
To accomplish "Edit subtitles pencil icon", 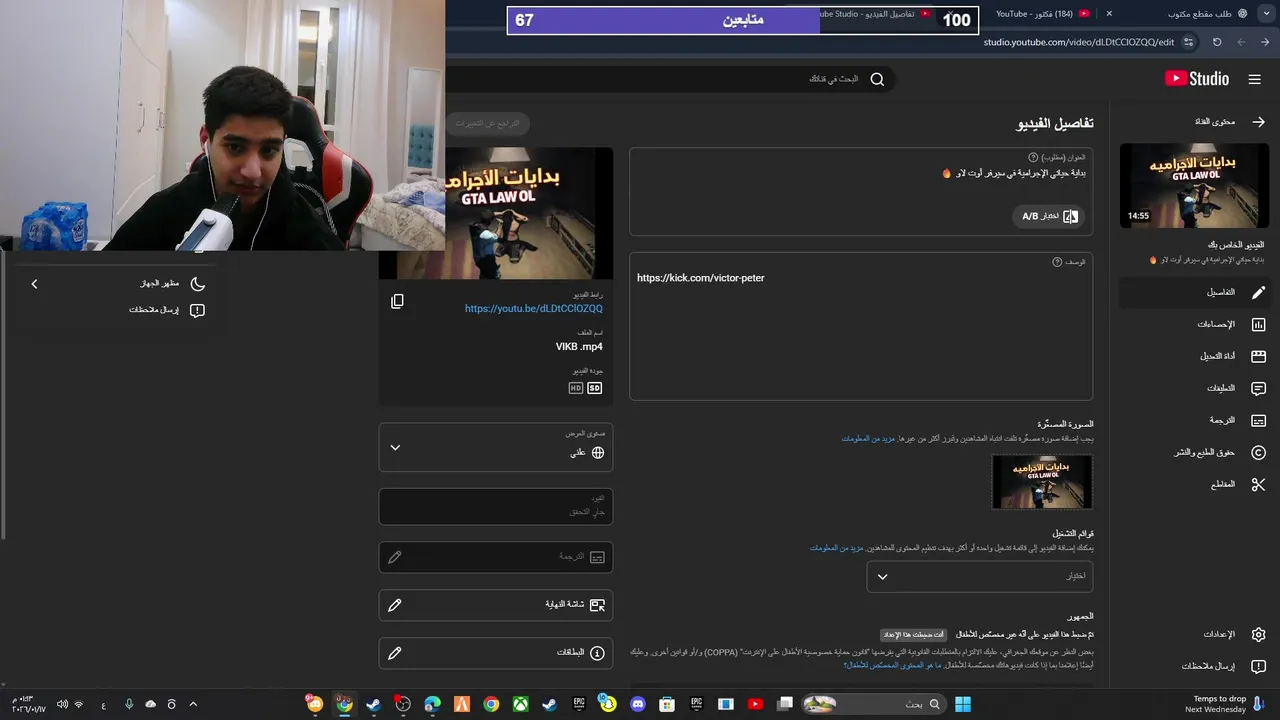I will pos(395,557).
